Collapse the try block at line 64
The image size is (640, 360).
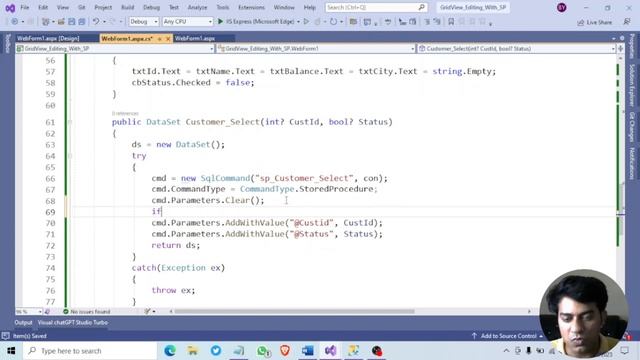click(x=70, y=156)
